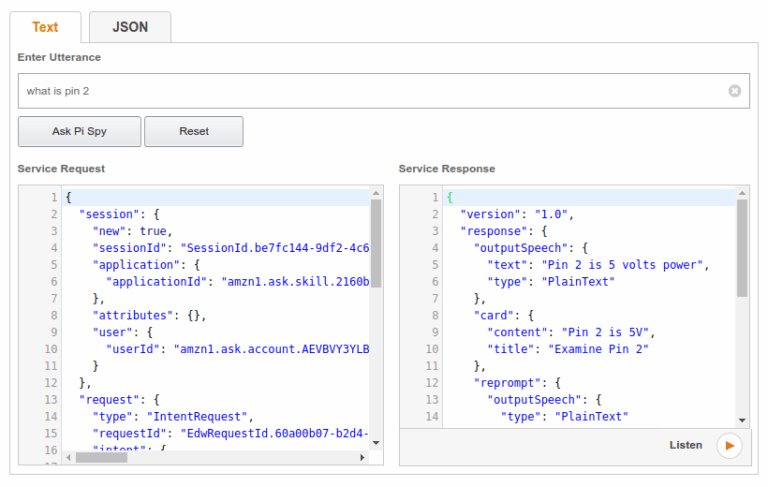The image size is (768, 487).
Task: Click up arrow of Service Response scrollbar
Action: 742,192
